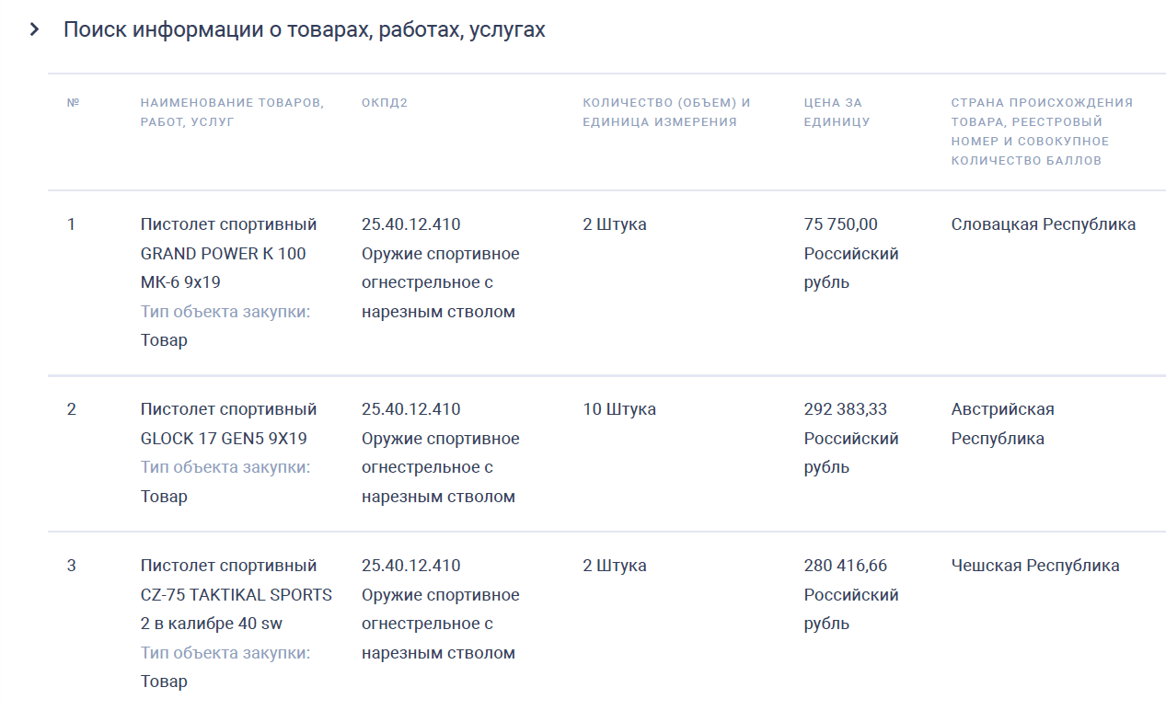
Task: Select 'Словацкая Республика' in the country column
Action: [1043, 224]
